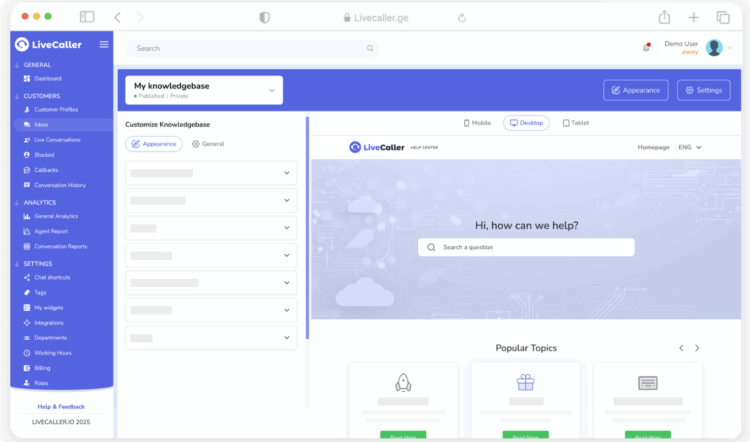
Task: Click the Search a question field
Action: (526, 247)
